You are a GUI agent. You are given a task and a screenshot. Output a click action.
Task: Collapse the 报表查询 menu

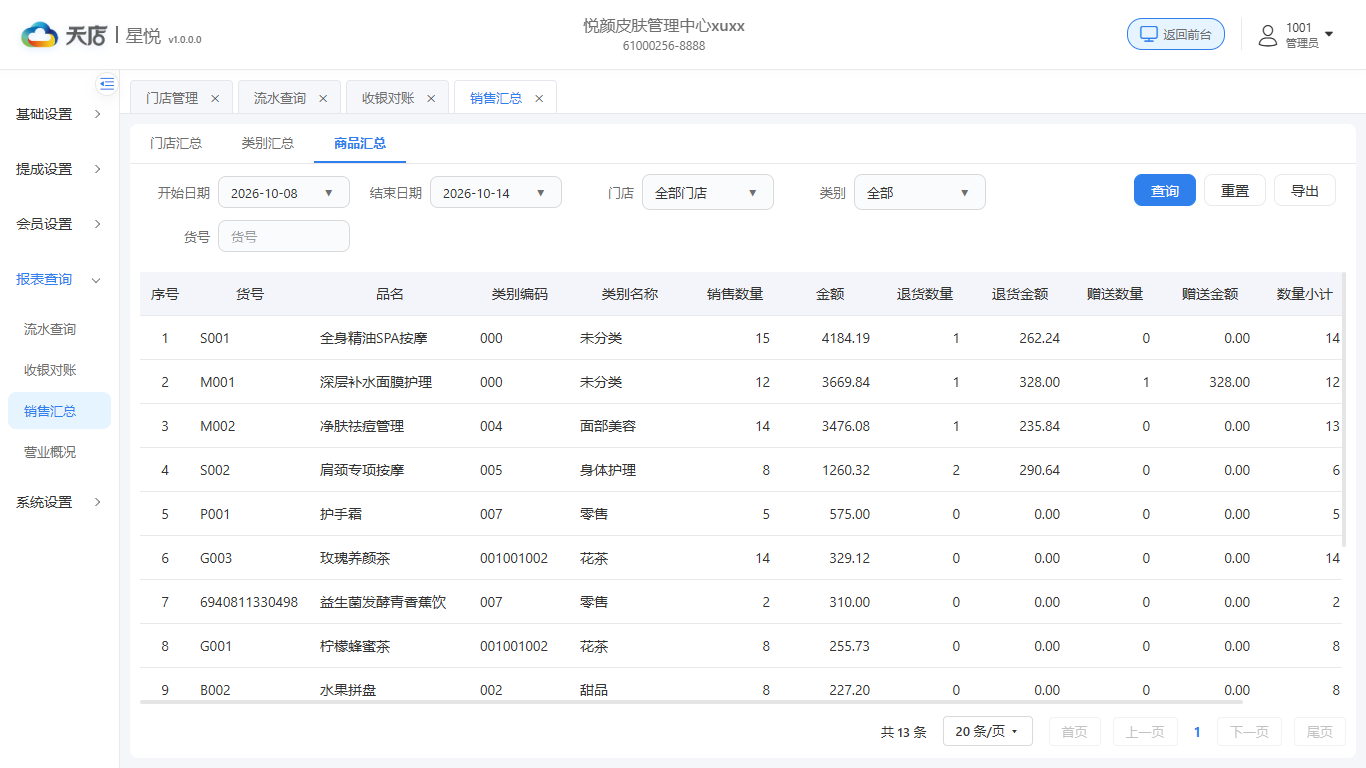59,279
